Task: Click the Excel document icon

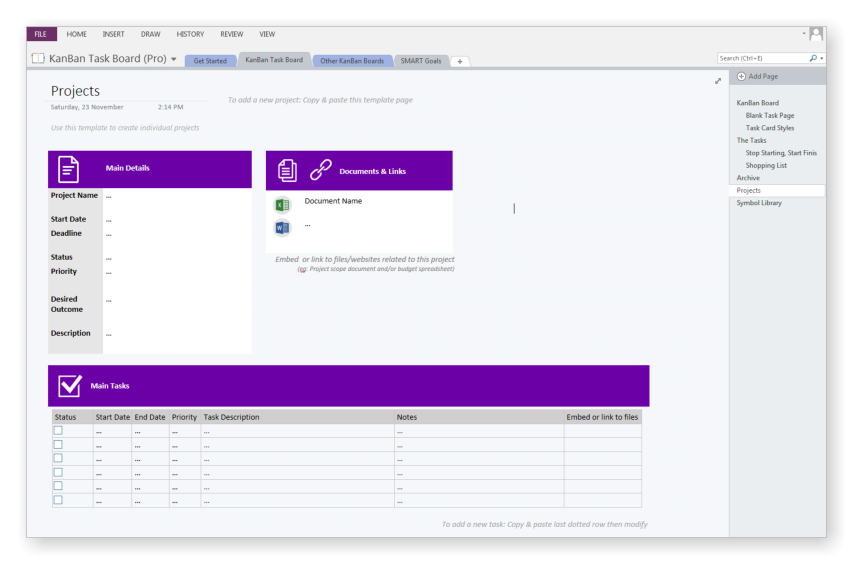Action: (x=282, y=205)
